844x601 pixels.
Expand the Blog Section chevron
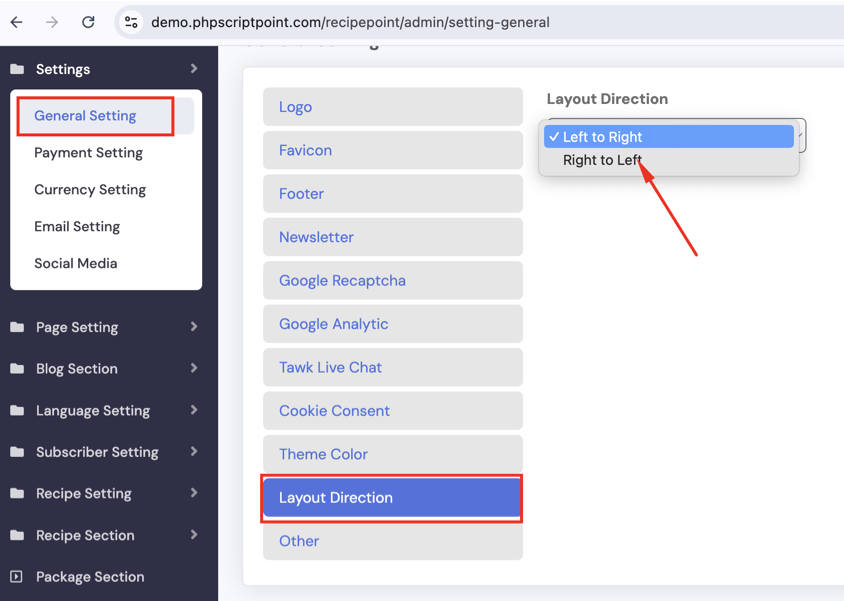click(x=194, y=368)
